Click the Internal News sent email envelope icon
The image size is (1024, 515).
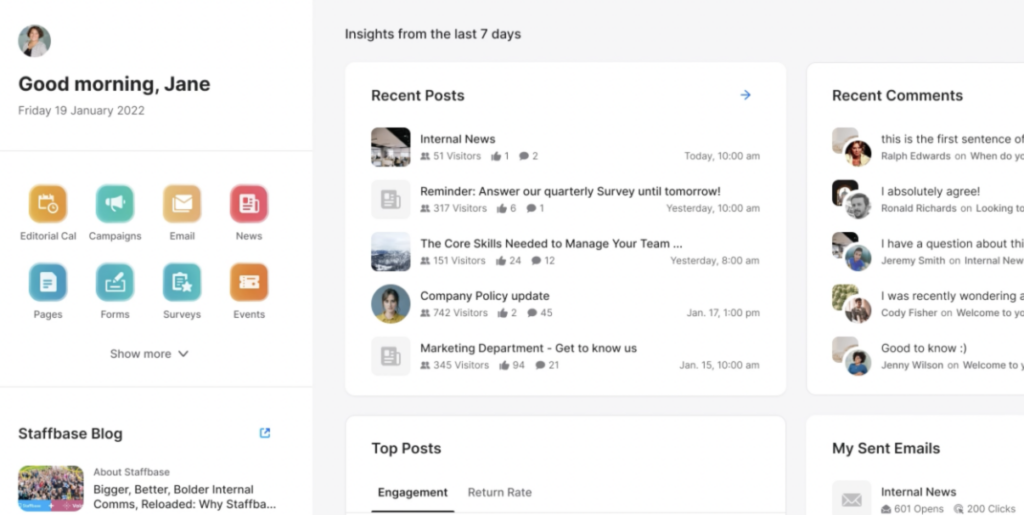[x=852, y=499]
